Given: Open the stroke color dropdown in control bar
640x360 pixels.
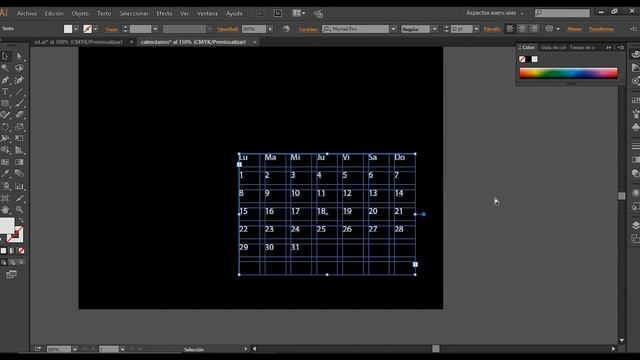Looking at the screenshot, I should [96, 29].
